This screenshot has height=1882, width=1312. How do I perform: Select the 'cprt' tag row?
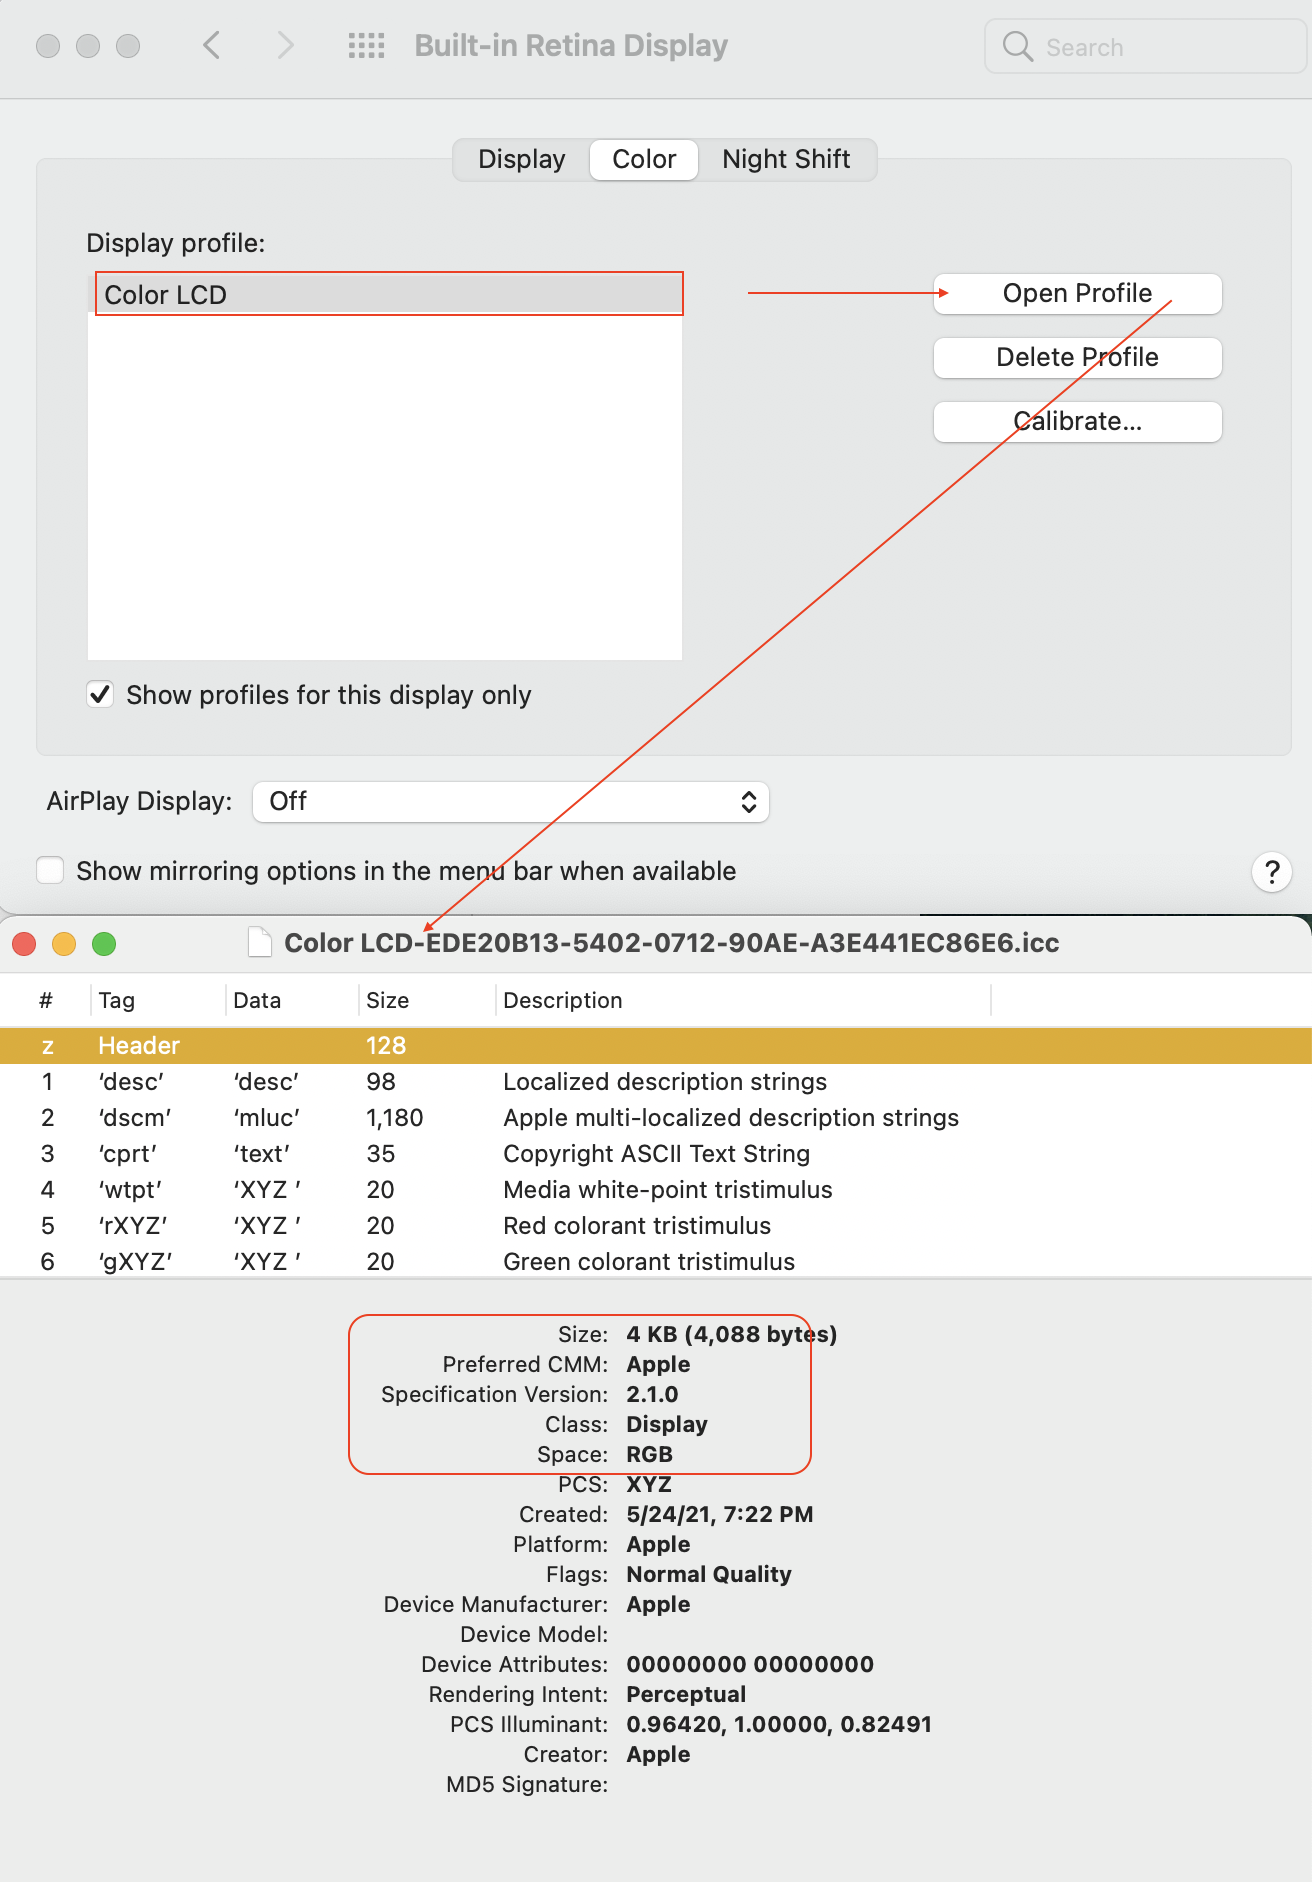coord(656,1154)
